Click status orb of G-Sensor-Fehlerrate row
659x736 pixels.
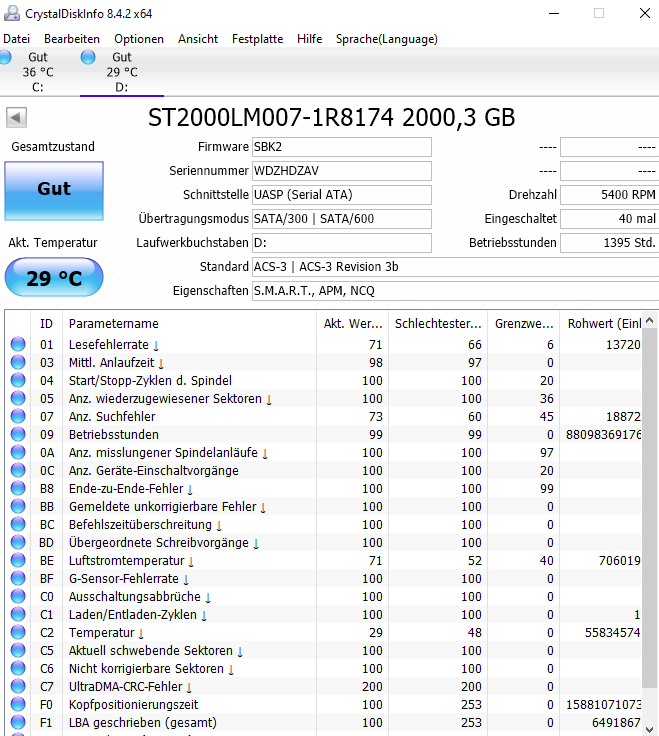click(x=18, y=578)
